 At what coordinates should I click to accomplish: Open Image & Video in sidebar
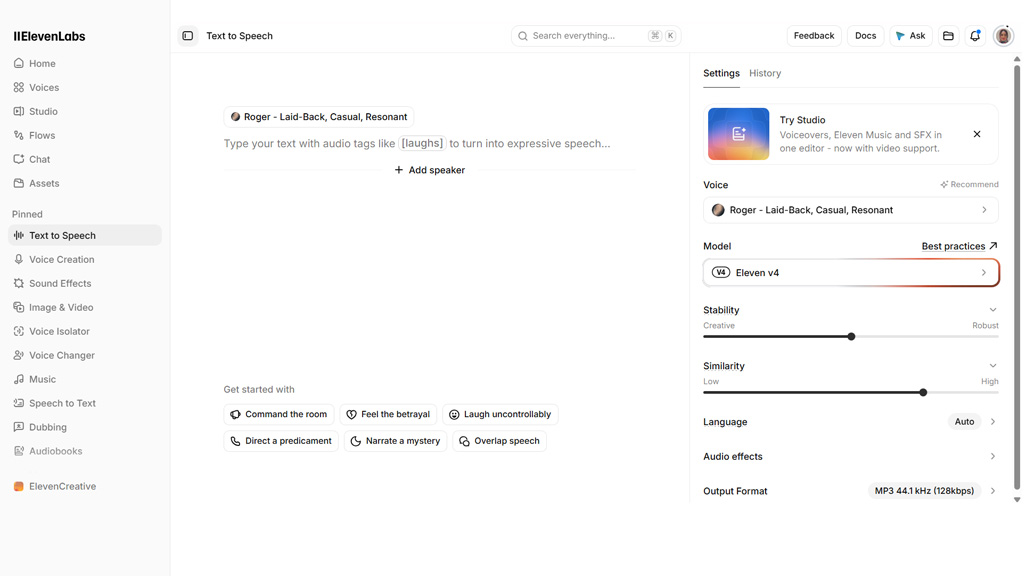85,308
